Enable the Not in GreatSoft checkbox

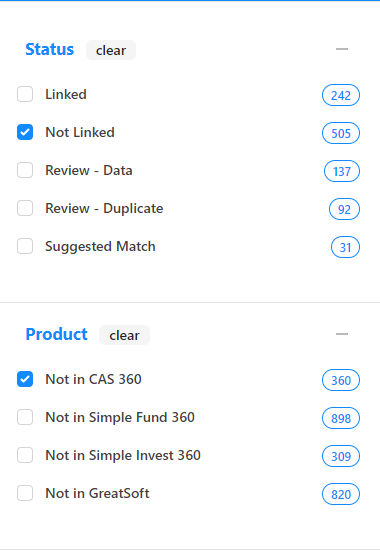tap(25, 493)
